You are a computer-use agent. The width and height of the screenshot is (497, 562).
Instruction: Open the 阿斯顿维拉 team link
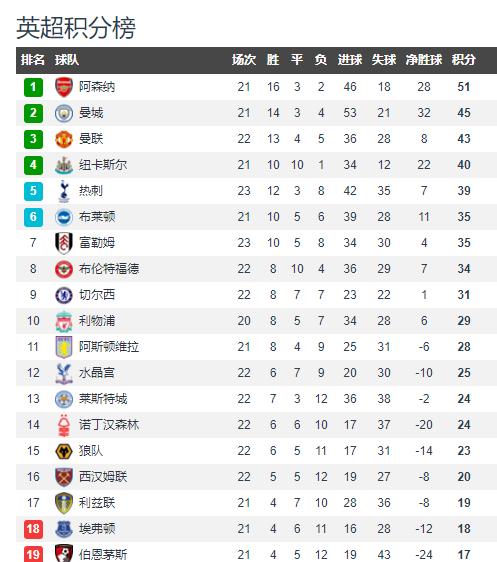109,347
